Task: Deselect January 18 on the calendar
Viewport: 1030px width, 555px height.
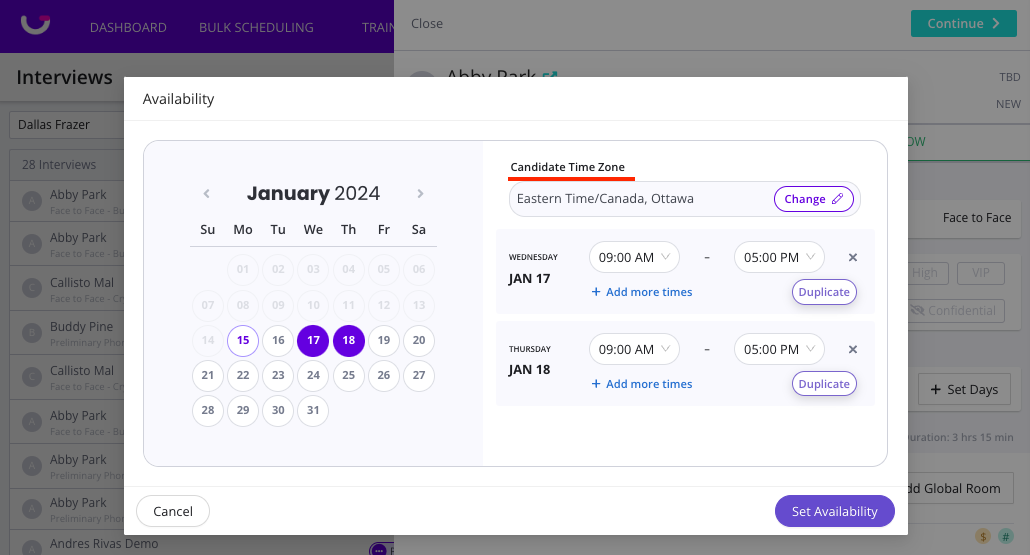Action: [349, 340]
